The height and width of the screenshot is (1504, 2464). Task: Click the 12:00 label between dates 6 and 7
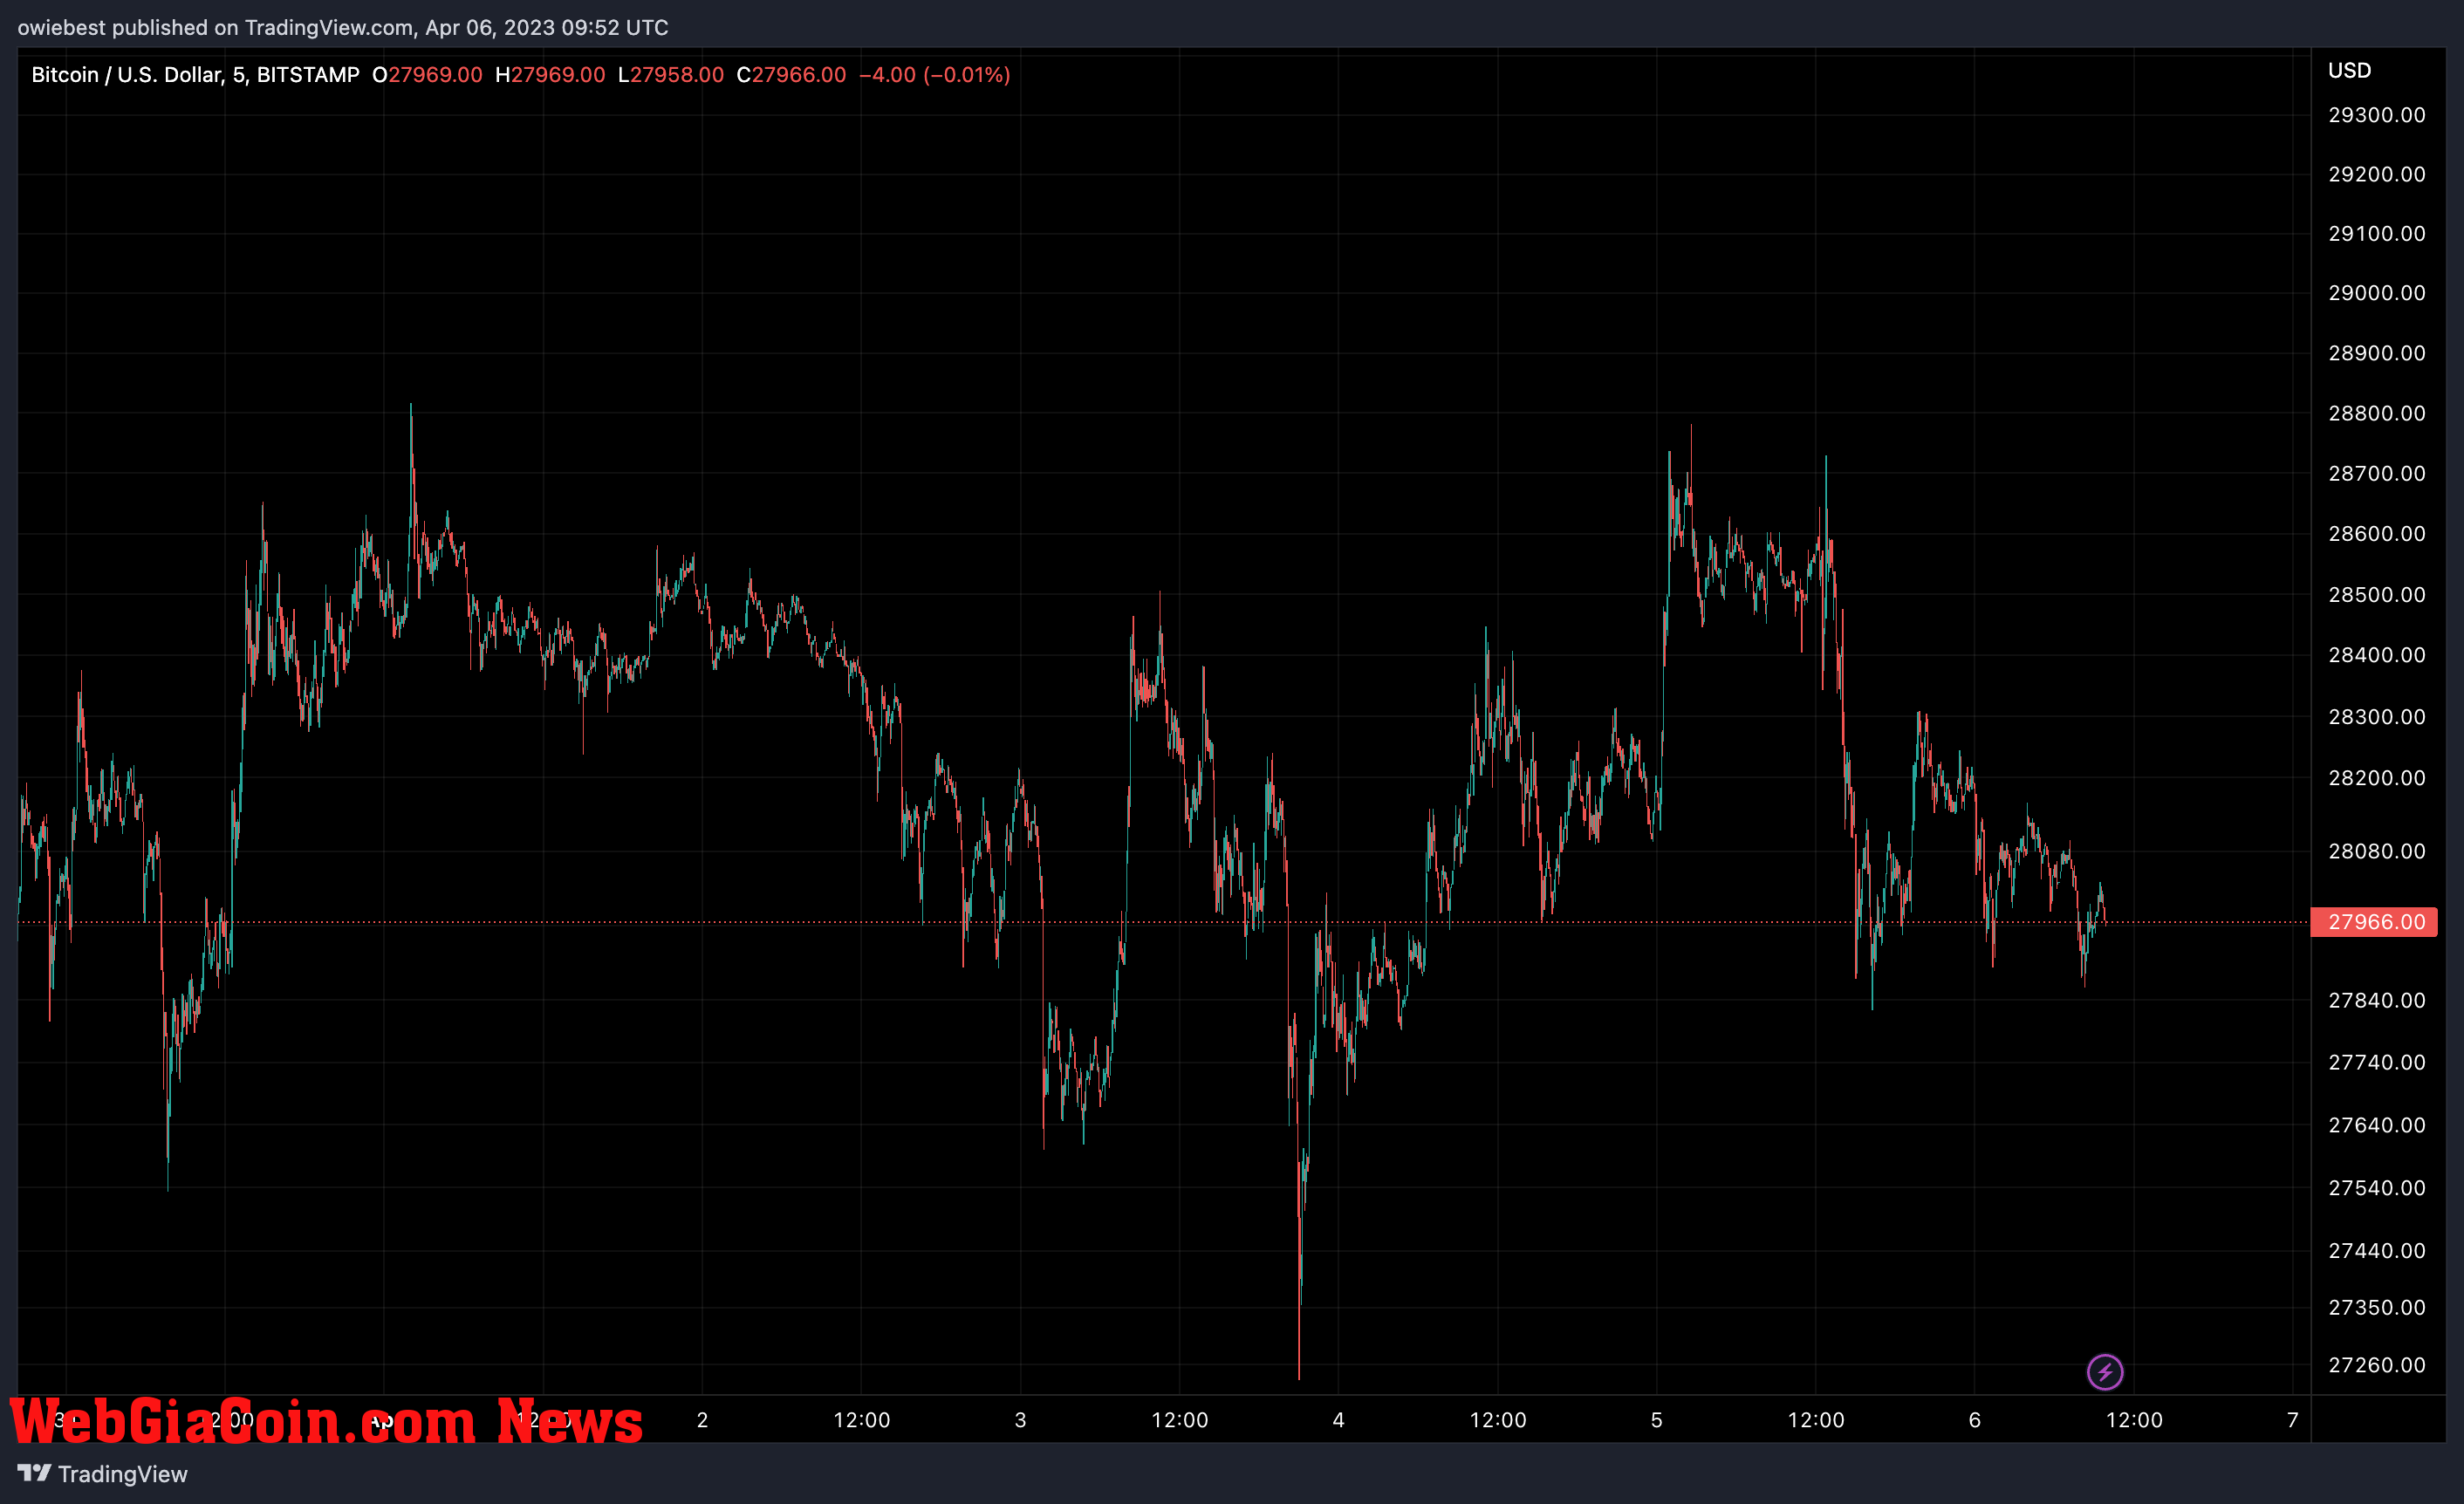tap(2134, 1420)
